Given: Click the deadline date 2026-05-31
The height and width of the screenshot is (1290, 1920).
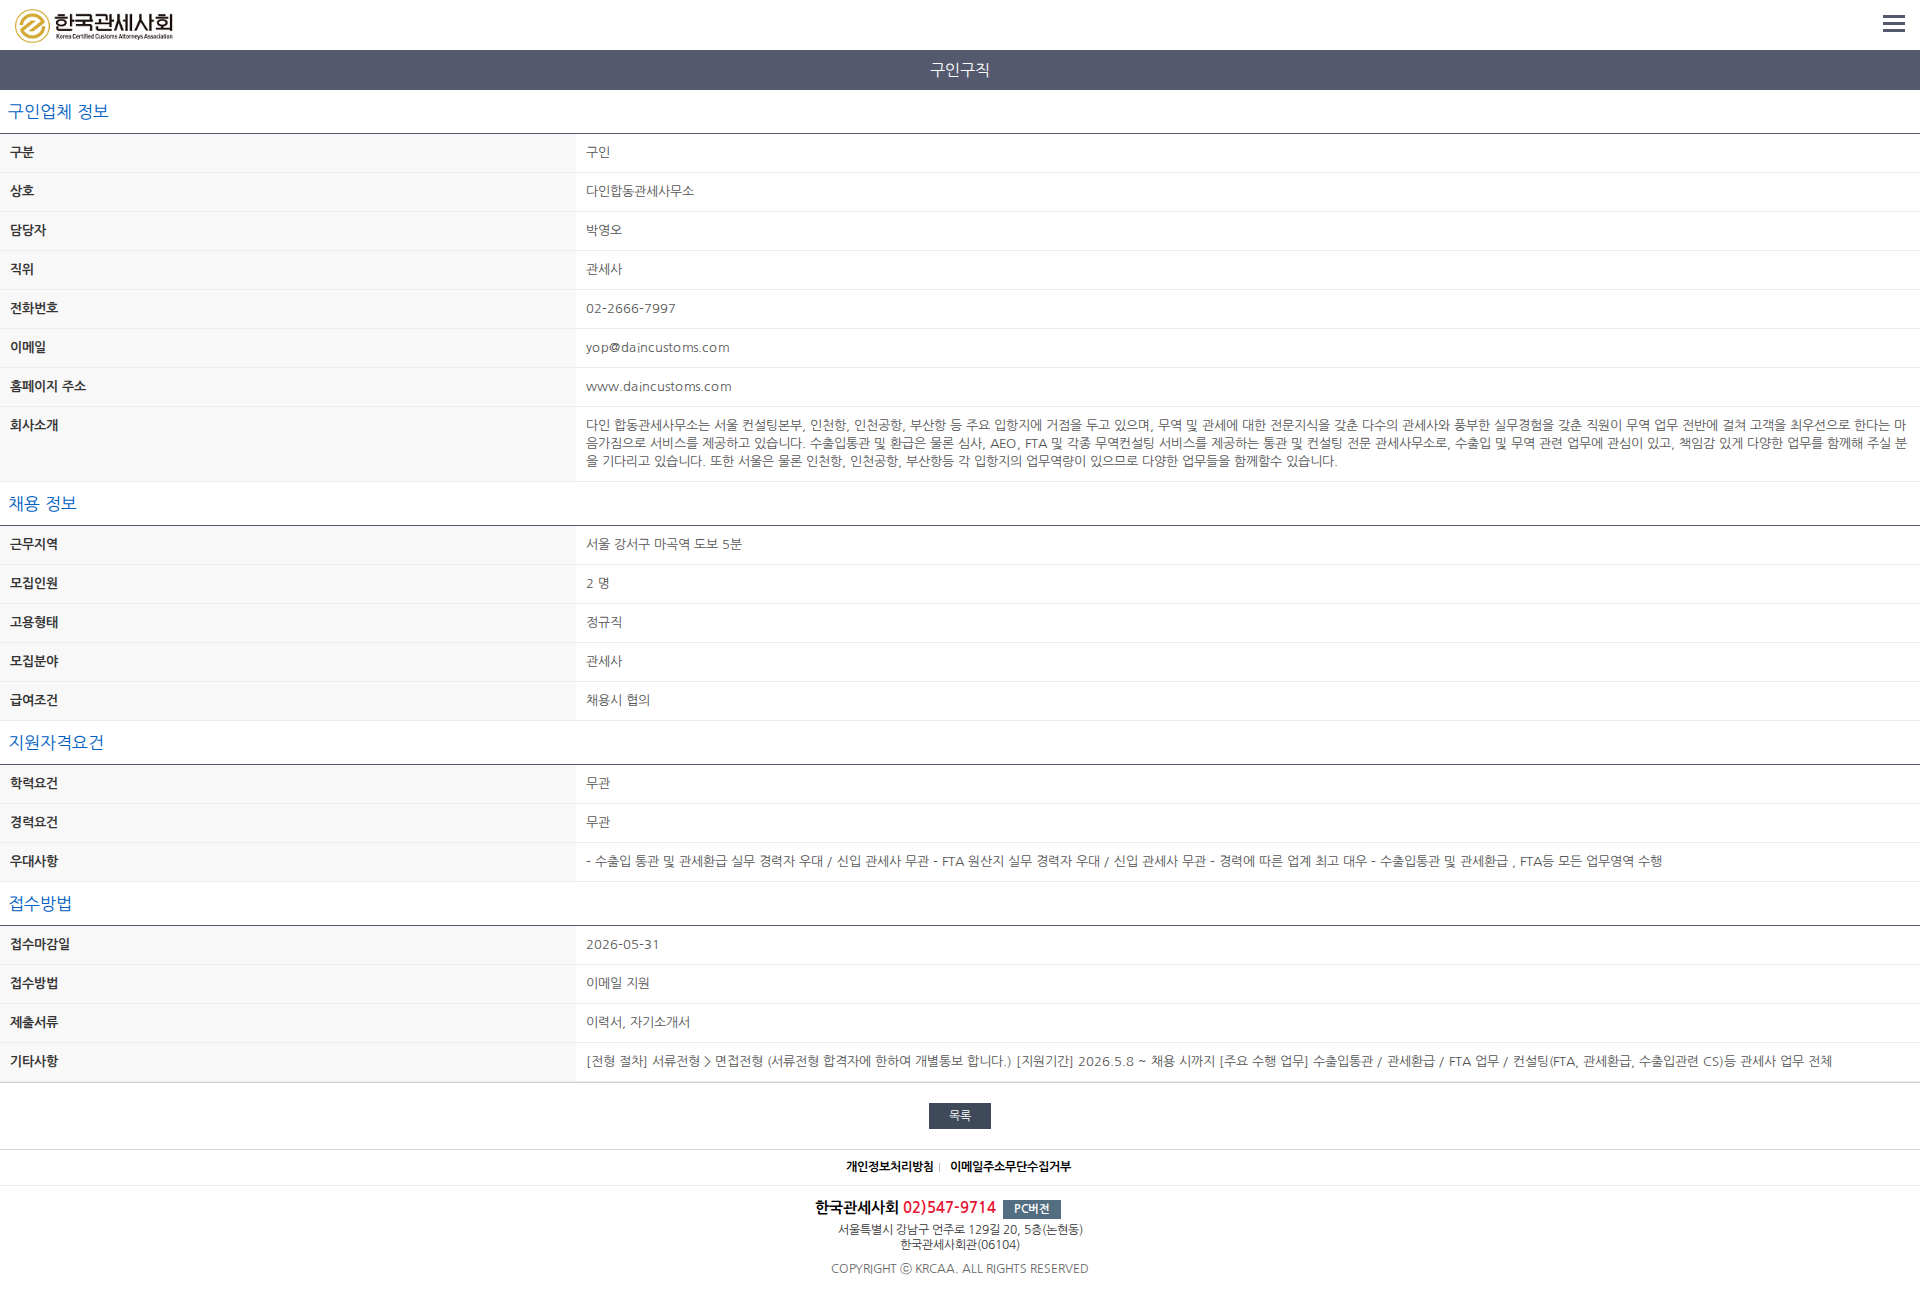Looking at the screenshot, I should coord(622,944).
